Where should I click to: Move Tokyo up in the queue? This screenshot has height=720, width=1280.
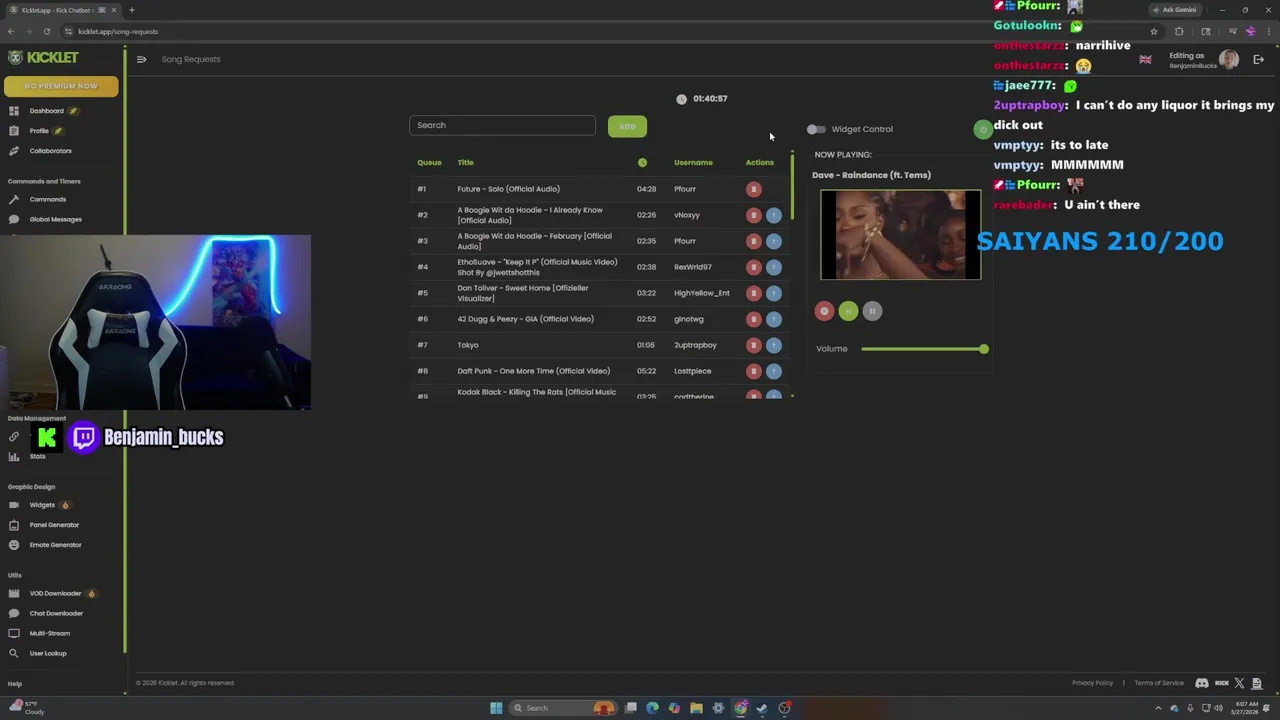[774, 345]
